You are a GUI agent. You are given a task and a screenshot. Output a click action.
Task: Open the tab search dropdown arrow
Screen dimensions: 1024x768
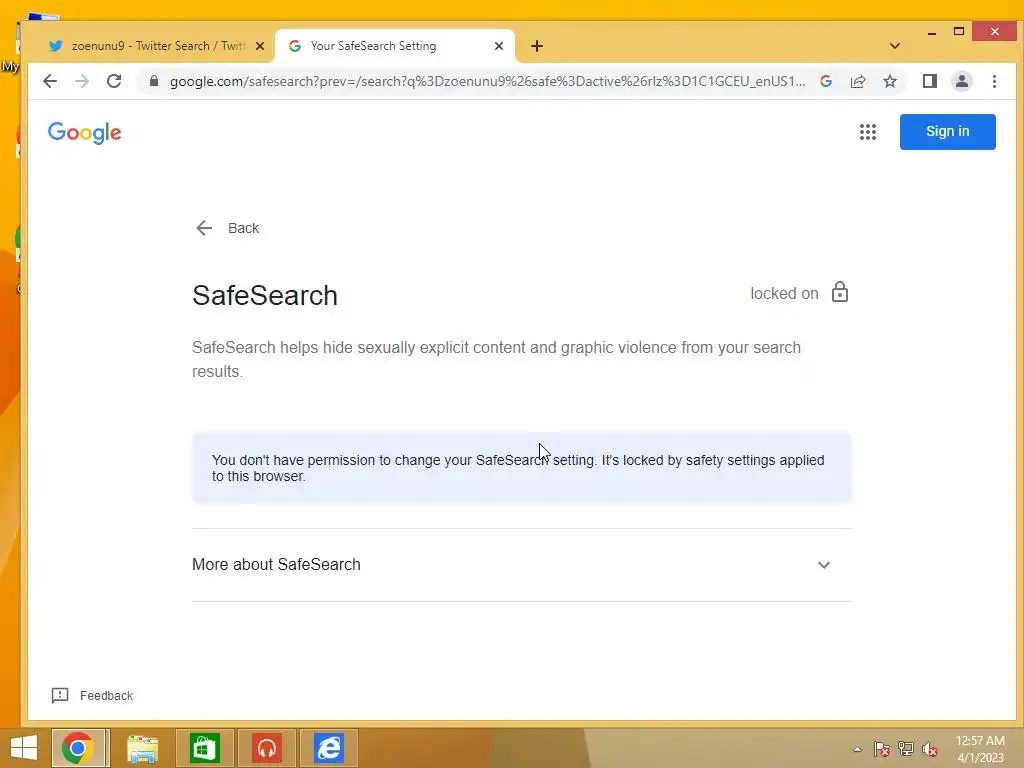pyautogui.click(x=895, y=46)
